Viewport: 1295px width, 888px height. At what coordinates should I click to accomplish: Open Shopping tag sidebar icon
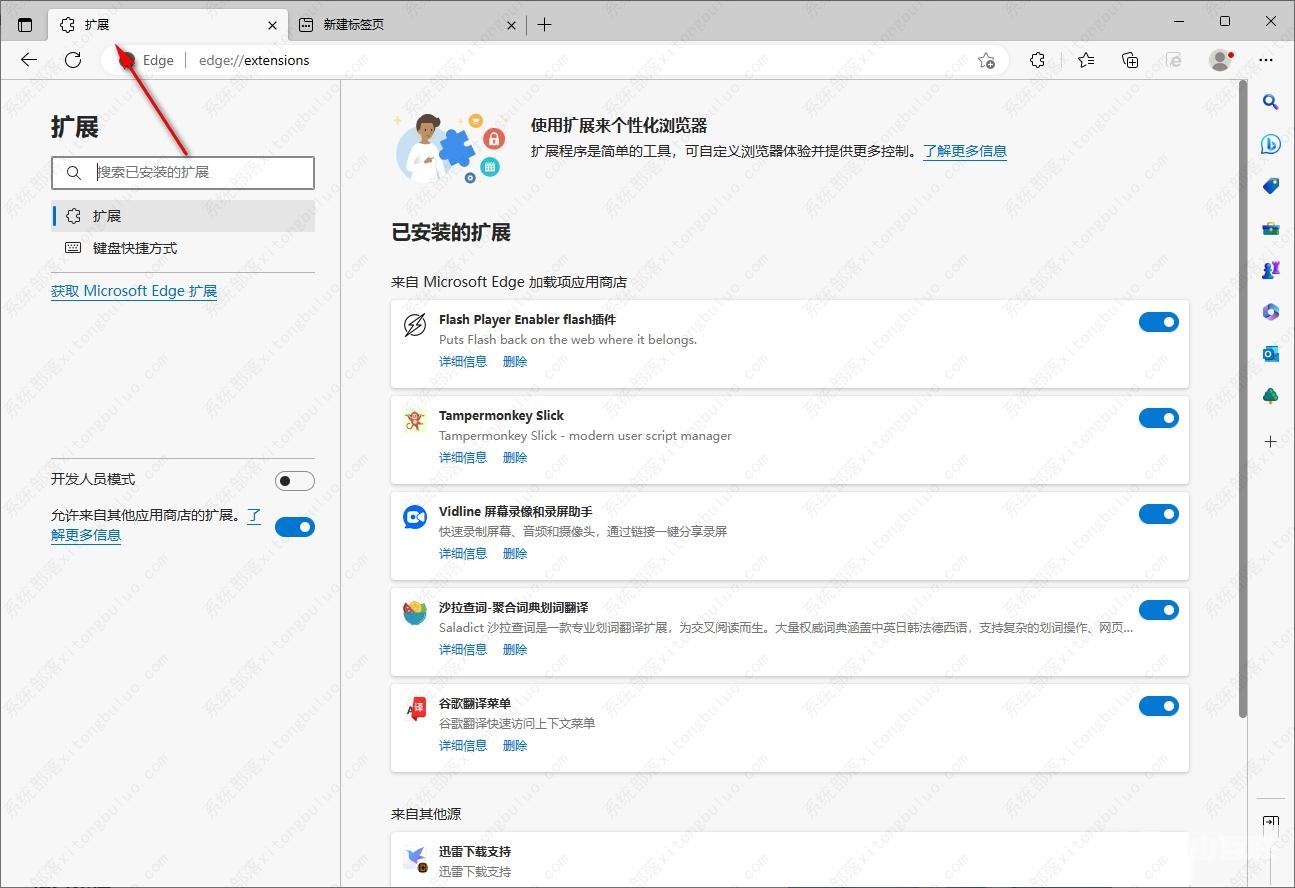(x=1270, y=186)
